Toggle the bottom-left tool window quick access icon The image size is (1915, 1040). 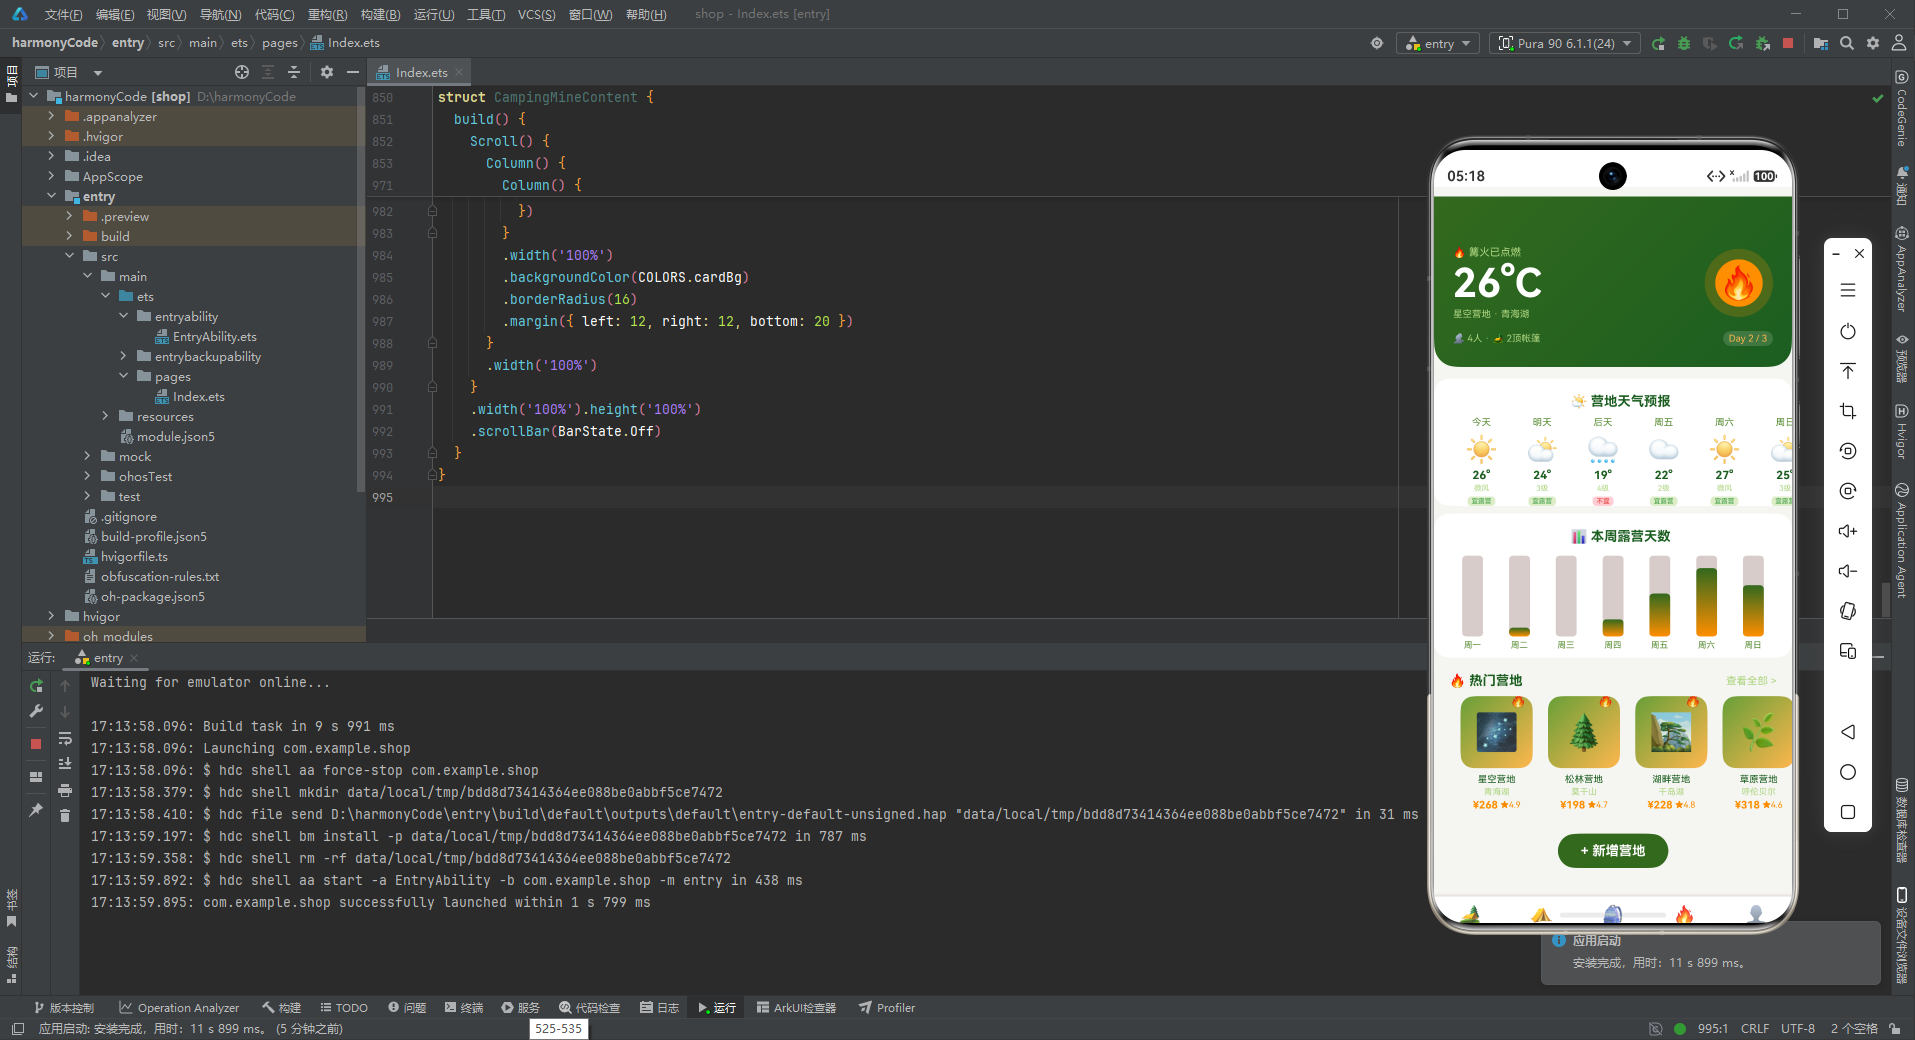click(17, 1029)
